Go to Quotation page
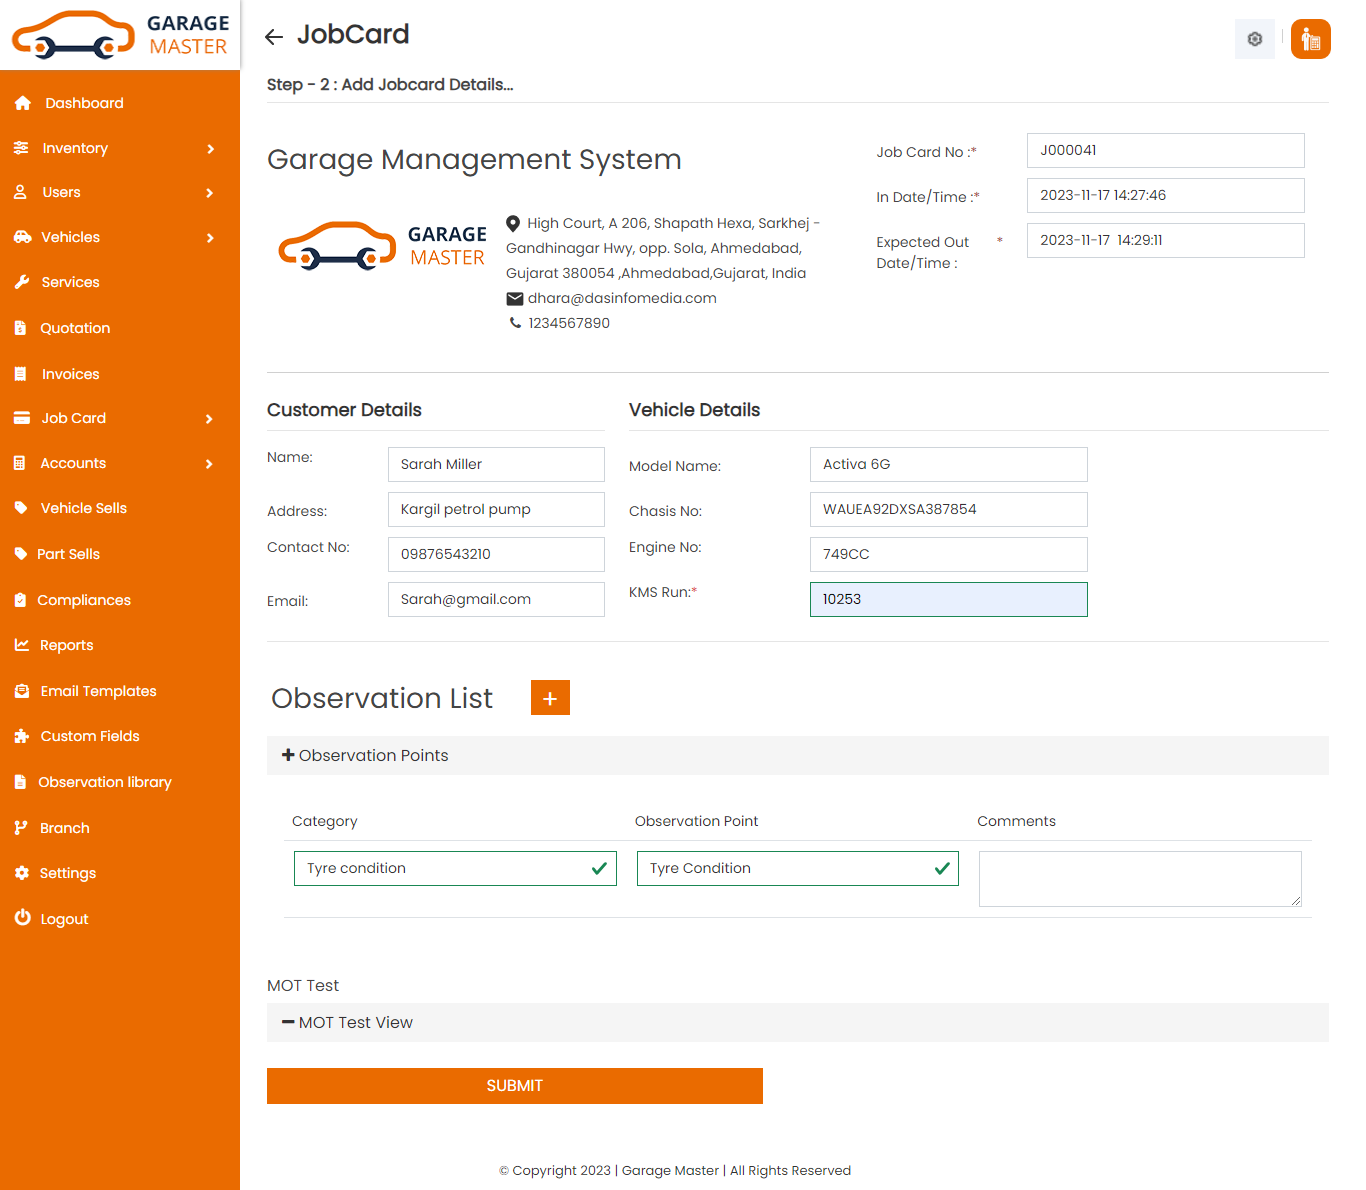This screenshot has width=1366, height=1190. [75, 328]
